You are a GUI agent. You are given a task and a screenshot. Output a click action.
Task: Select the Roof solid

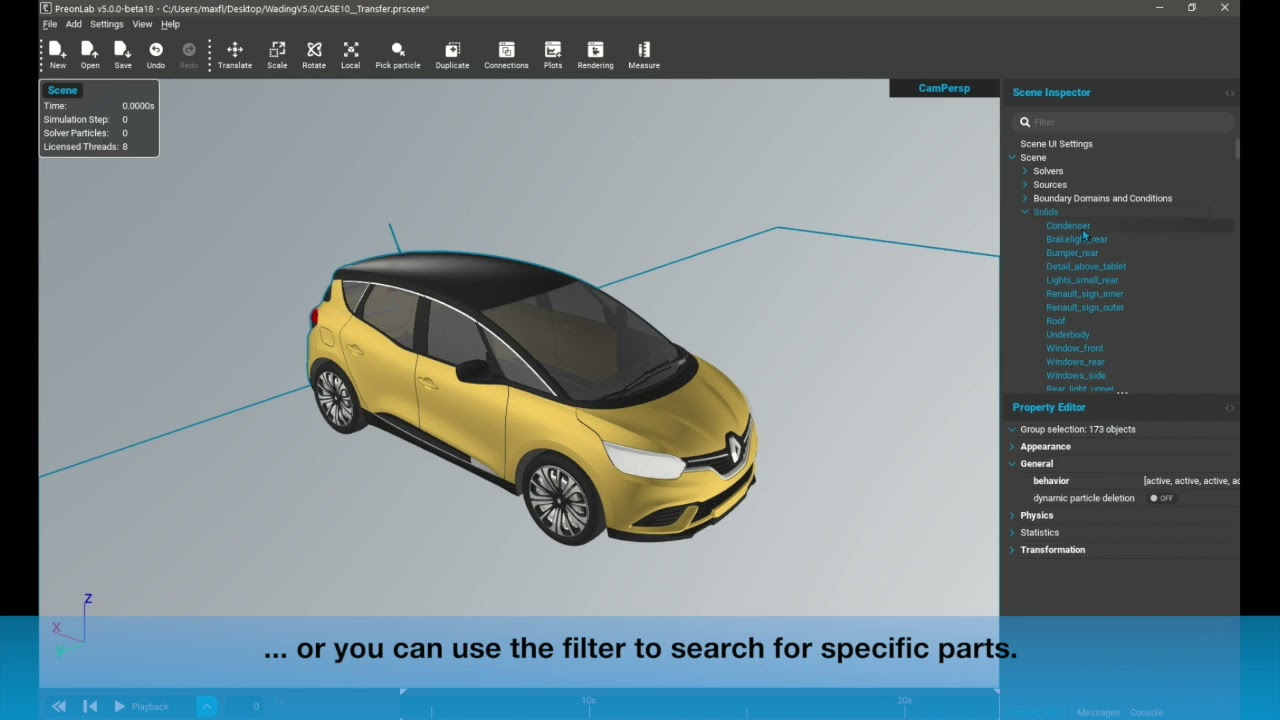(1055, 321)
